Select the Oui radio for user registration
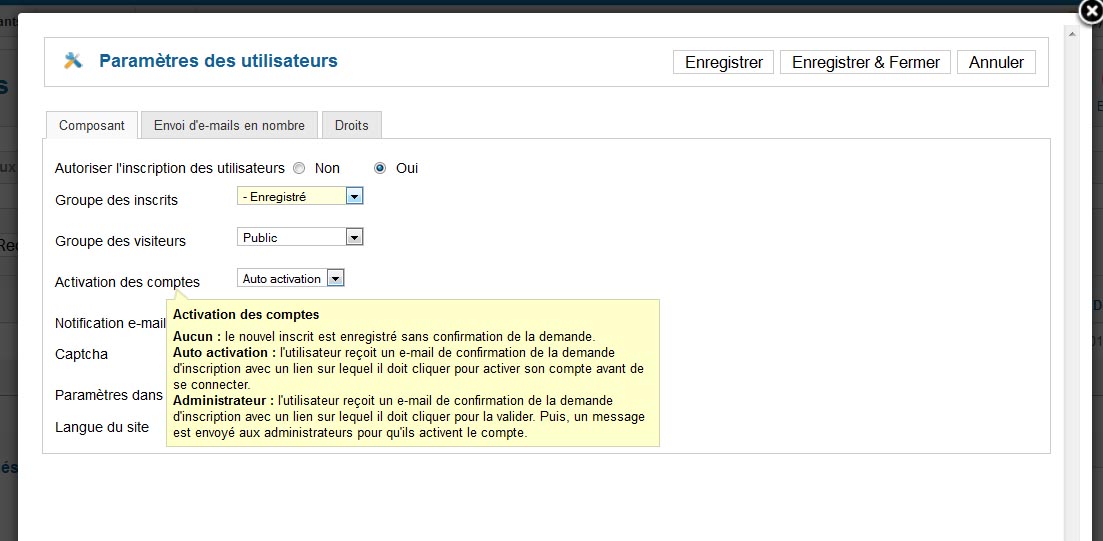The image size is (1103, 541). click(x=381, y=168)
